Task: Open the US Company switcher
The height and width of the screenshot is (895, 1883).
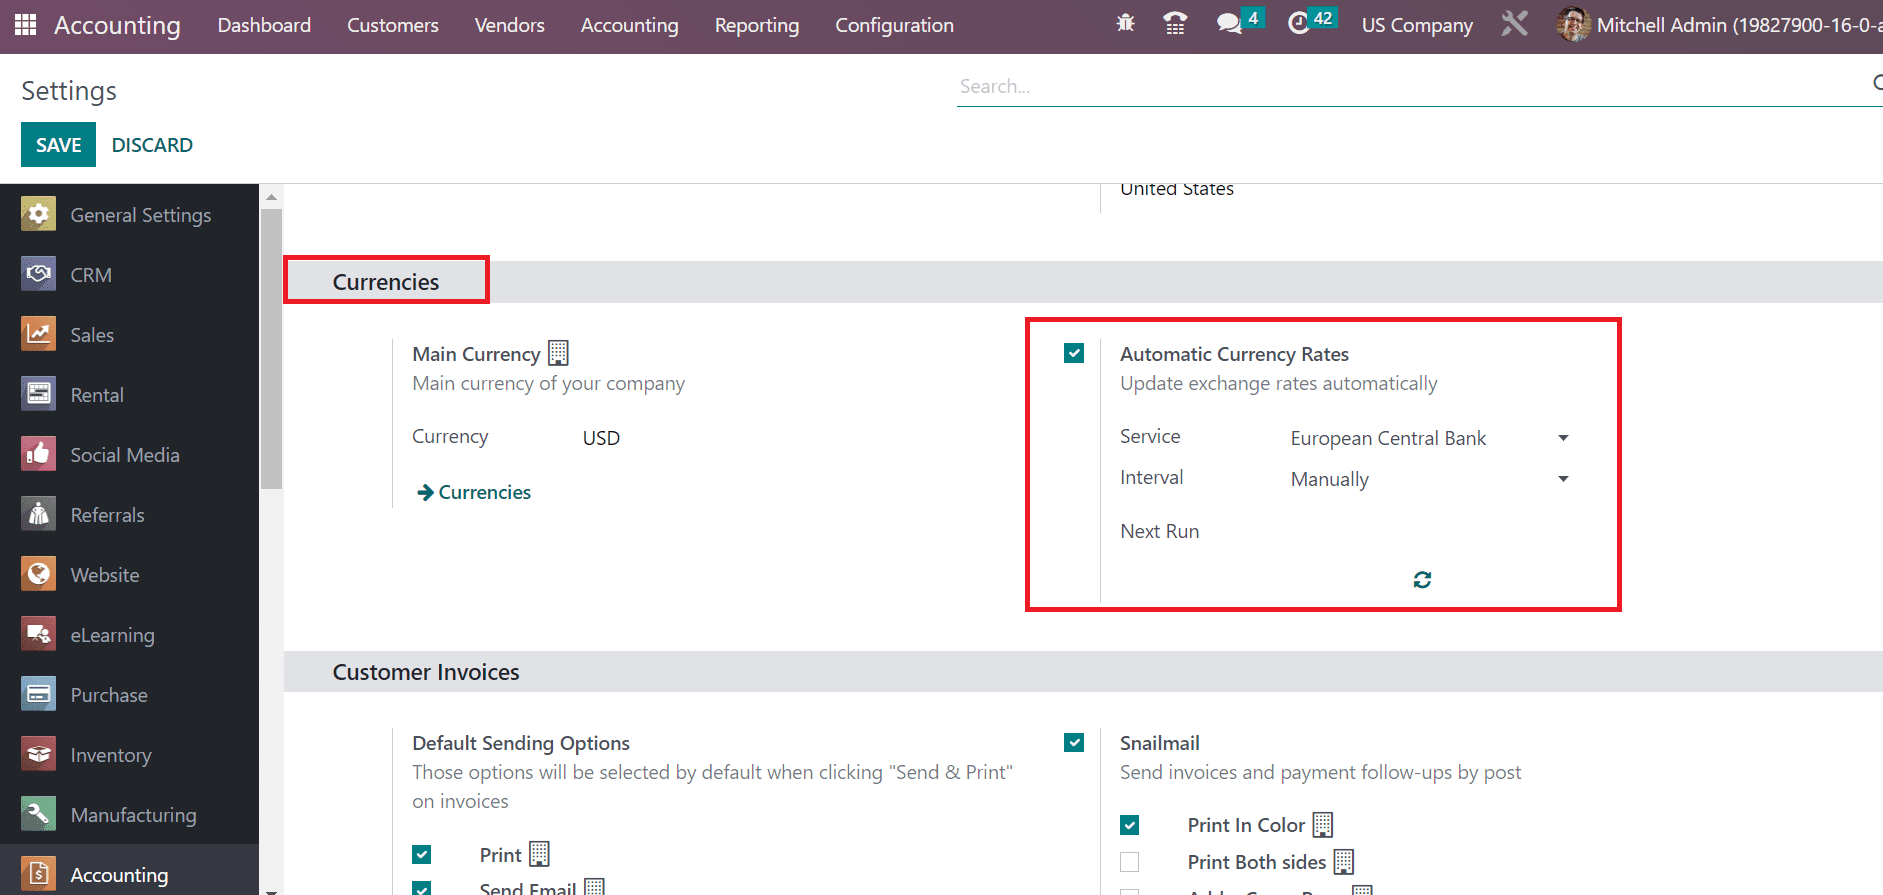Action: (1417, 25)
